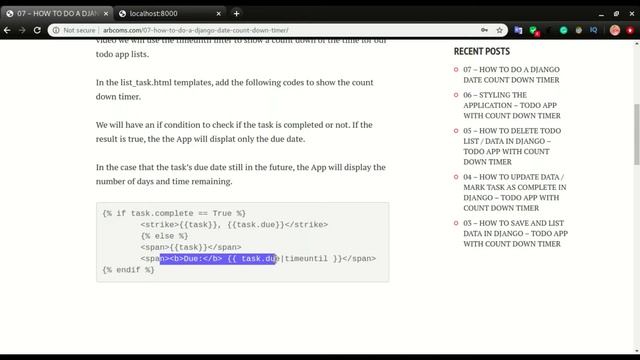Click the RECENT POSTS heading
Screen dimensions: 640x360
point(482,51)
